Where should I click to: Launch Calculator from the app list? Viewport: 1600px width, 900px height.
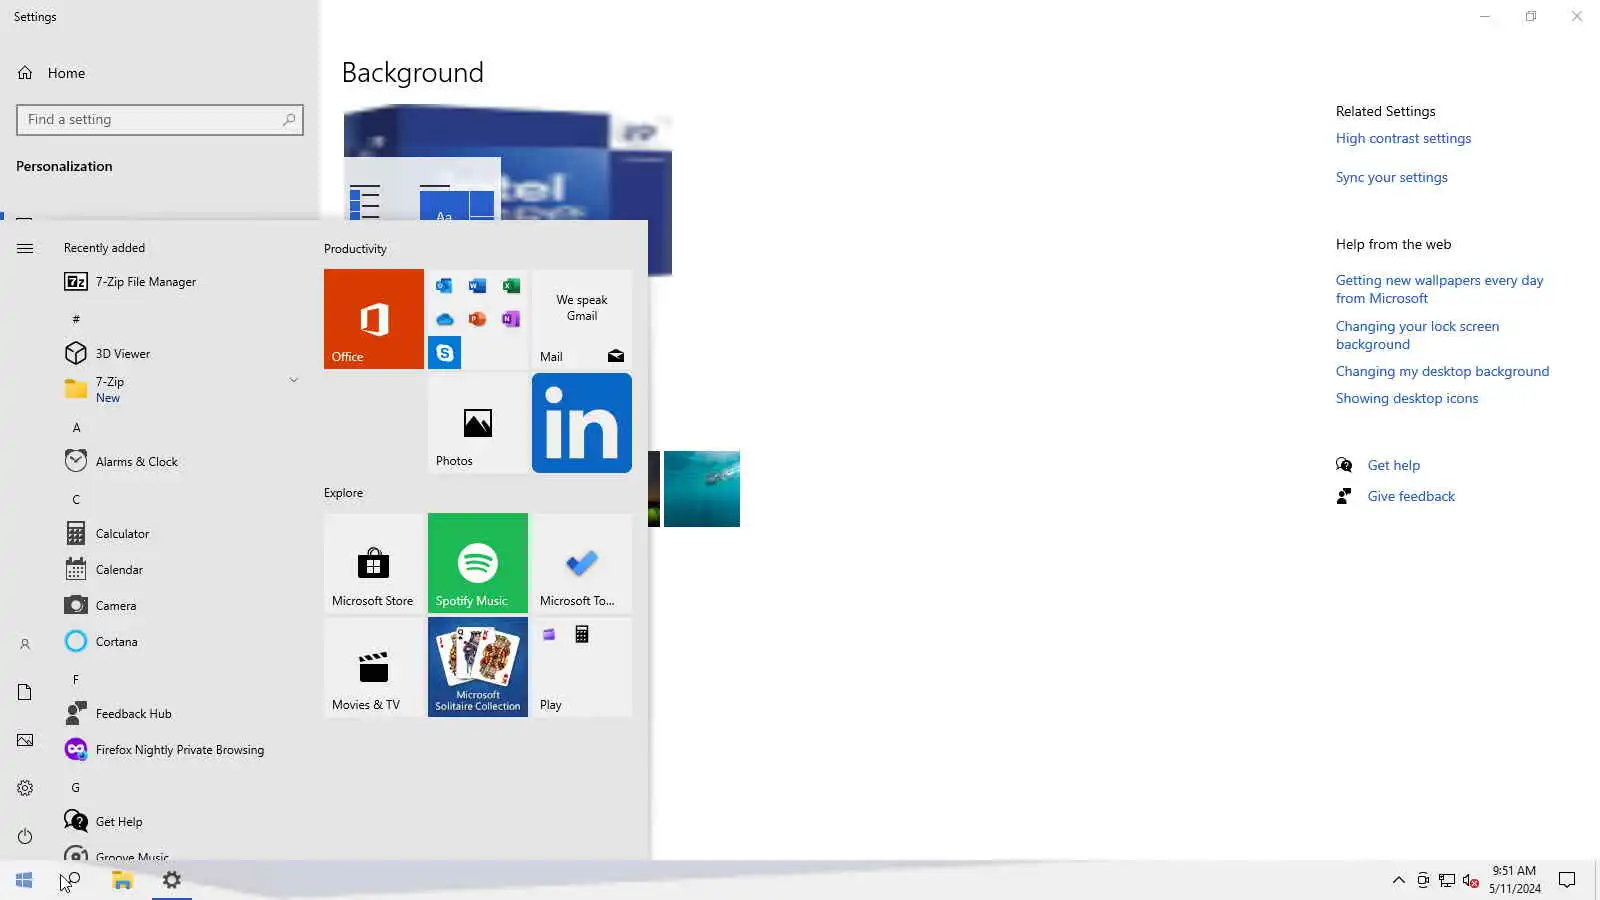pyautogui.click(x=180, y=534)
